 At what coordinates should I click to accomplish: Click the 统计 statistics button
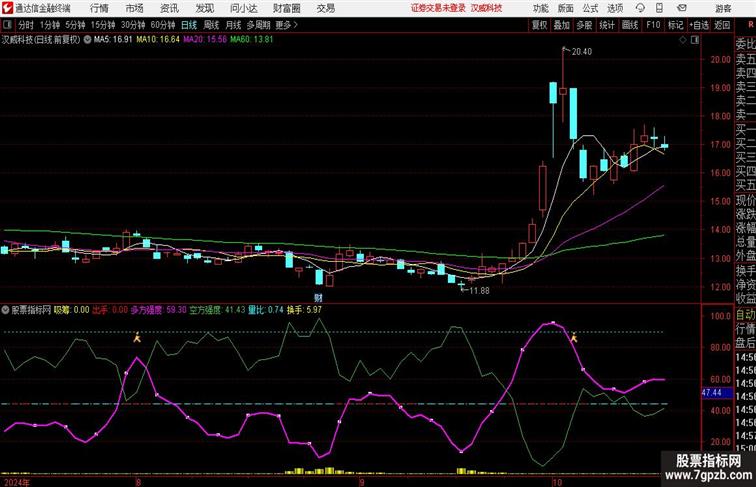(607, 25)
